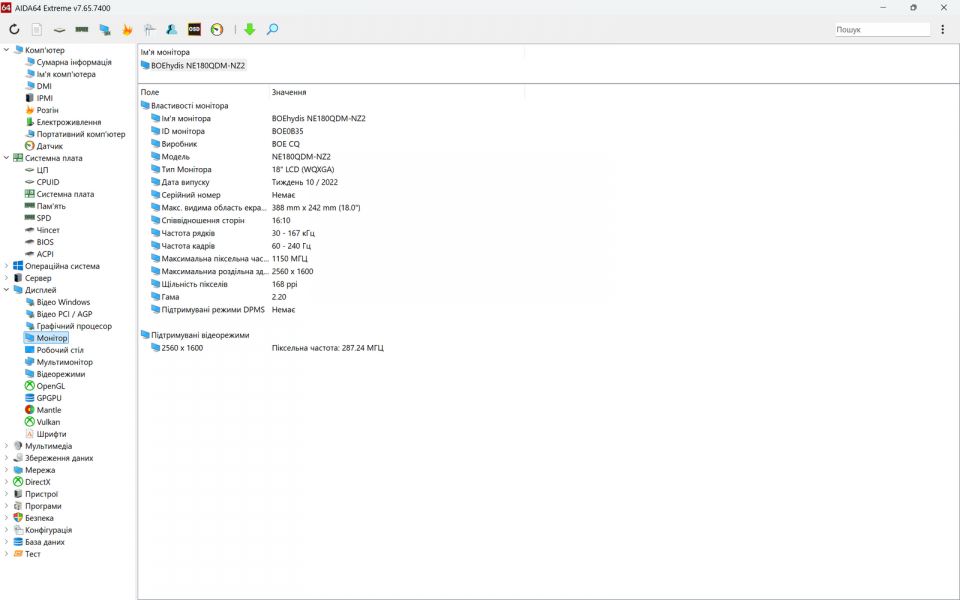960x600 pixels.
Task: Open Відео Windows in the tree
Action: click(x=63, y=302)
